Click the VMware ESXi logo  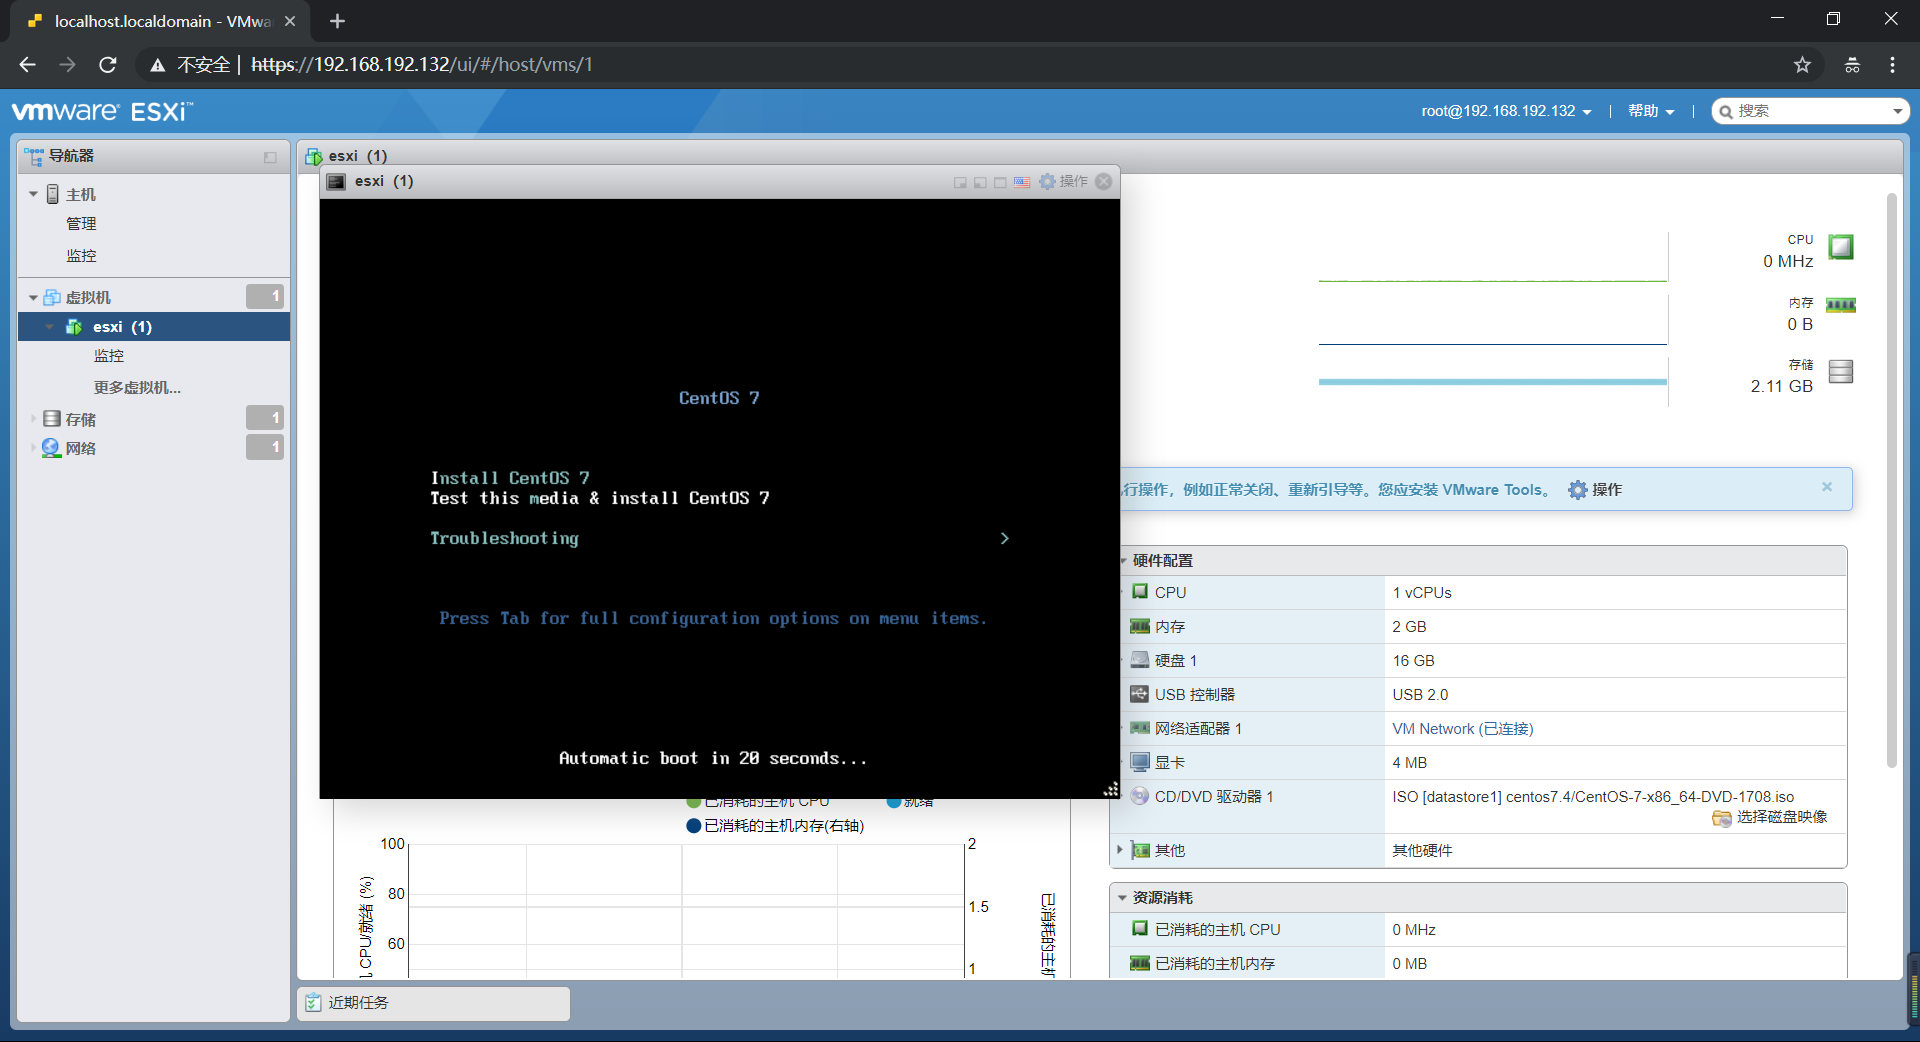(102, 111)
